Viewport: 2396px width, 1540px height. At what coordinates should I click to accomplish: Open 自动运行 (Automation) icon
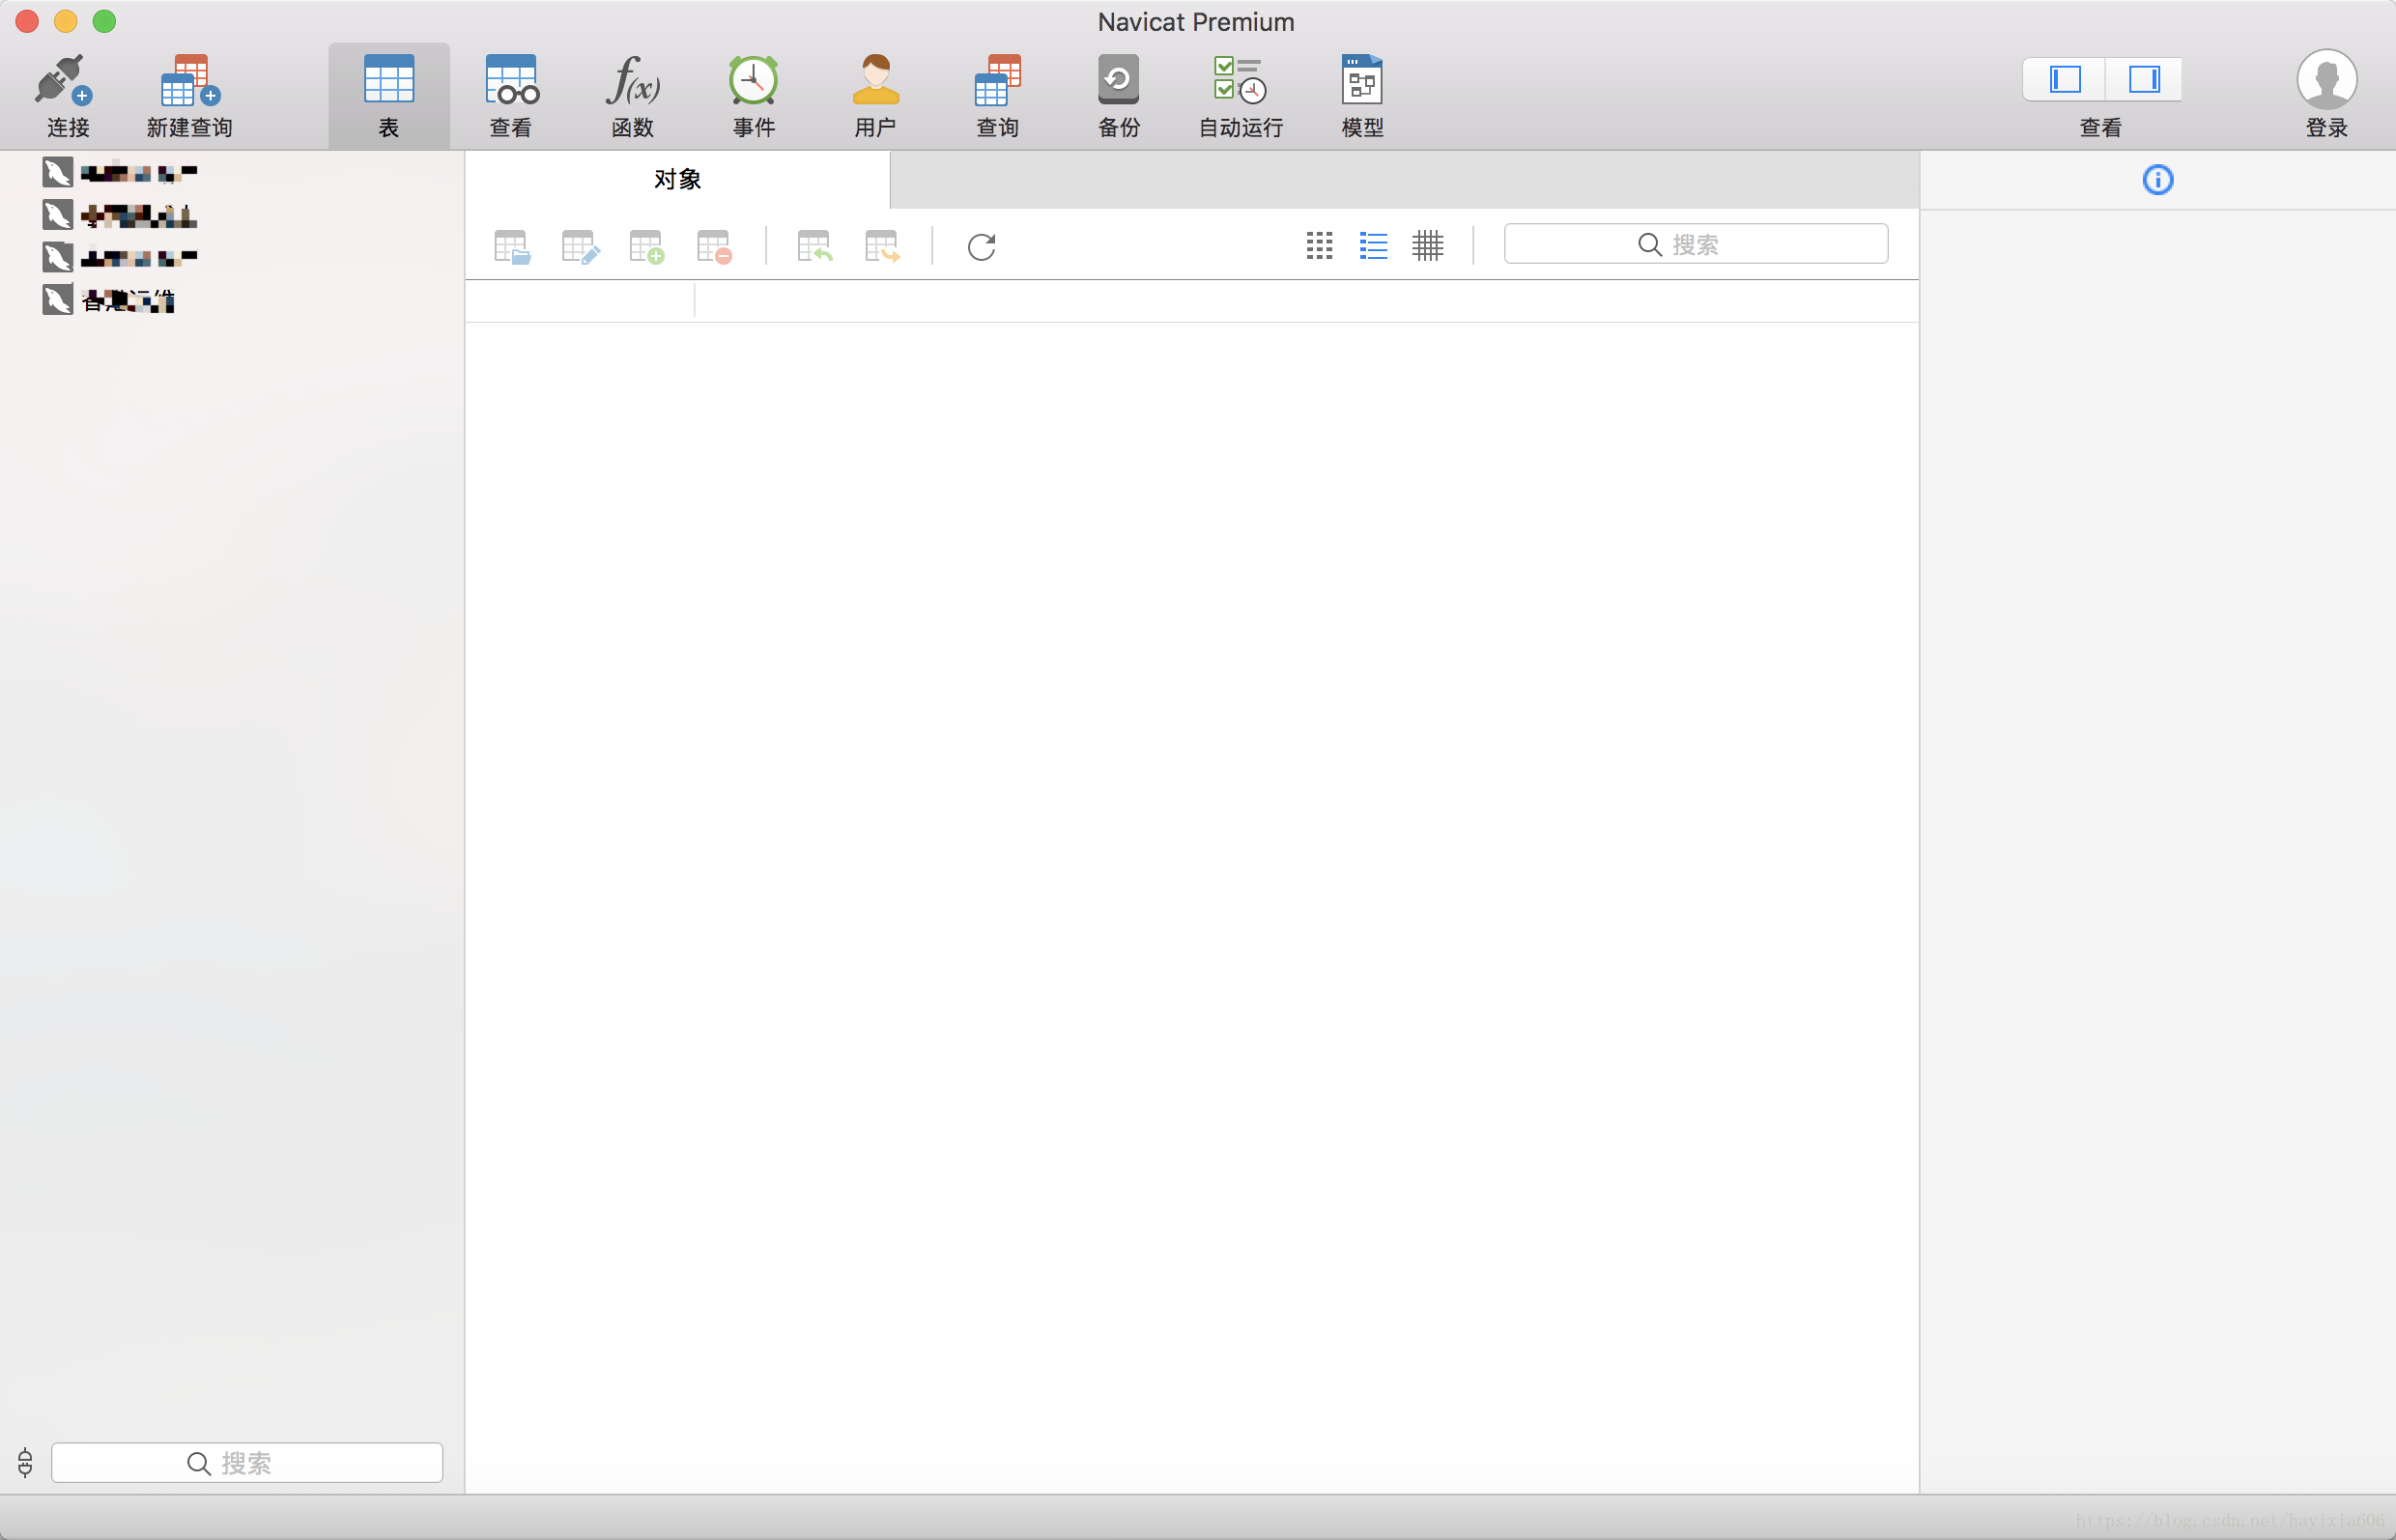[1240, 81]
